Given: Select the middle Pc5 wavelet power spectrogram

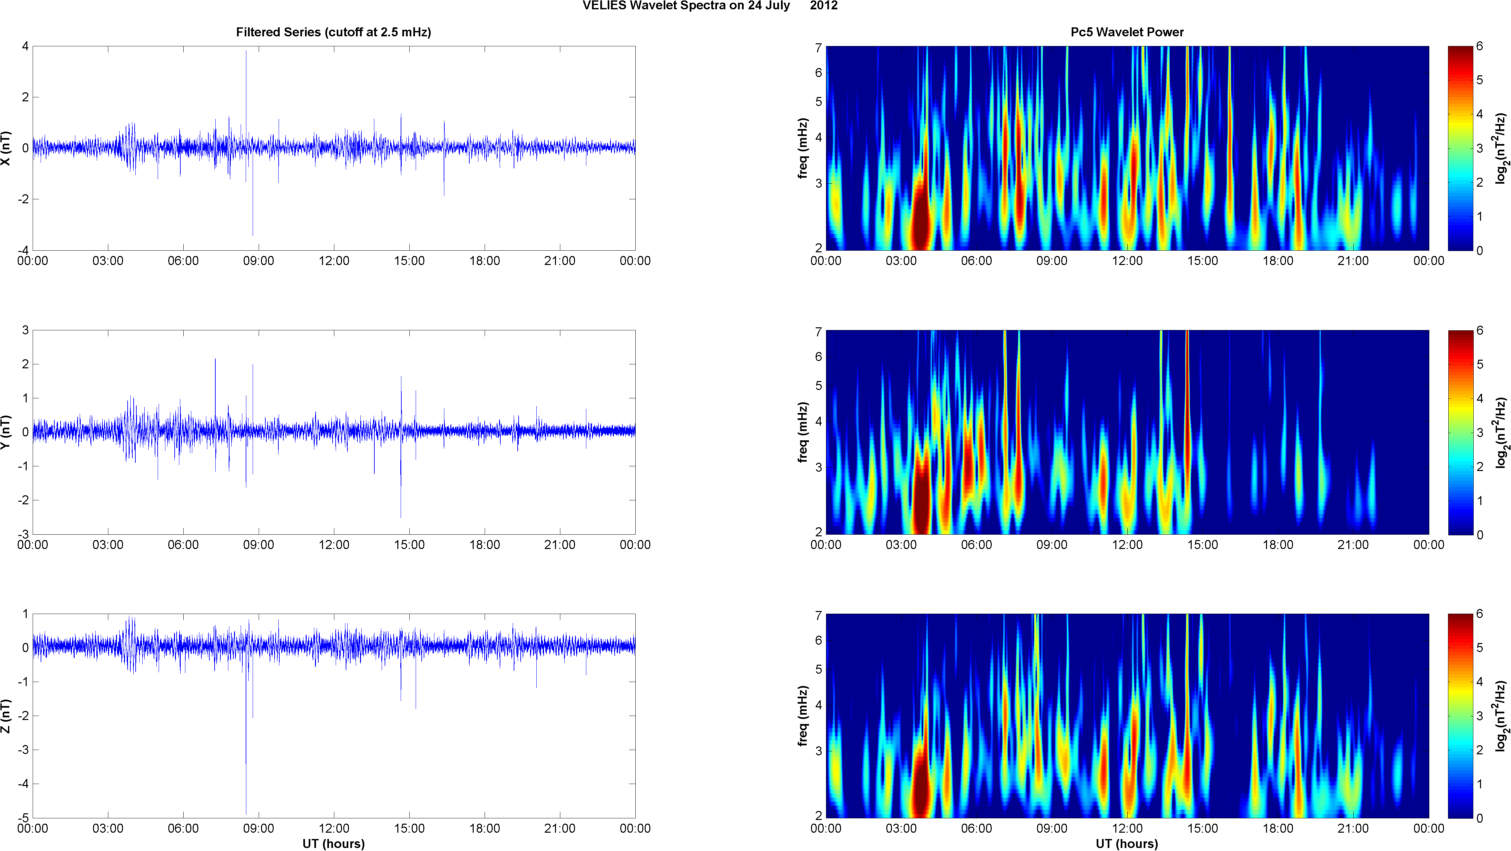Looking at the screenshot, I should [1127, 432].
